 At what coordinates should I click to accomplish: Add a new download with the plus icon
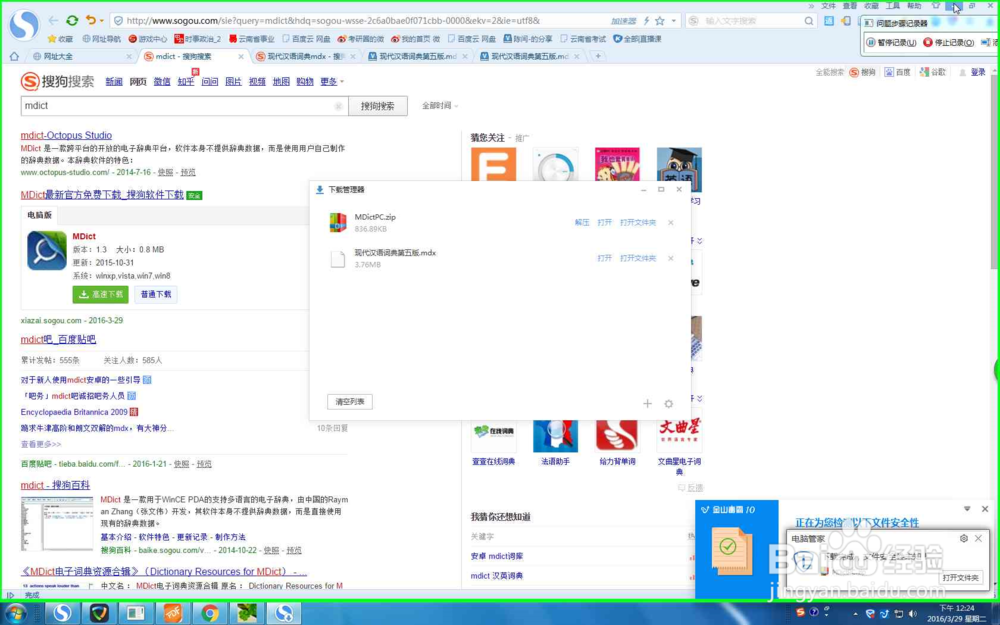tap(647, 404)
